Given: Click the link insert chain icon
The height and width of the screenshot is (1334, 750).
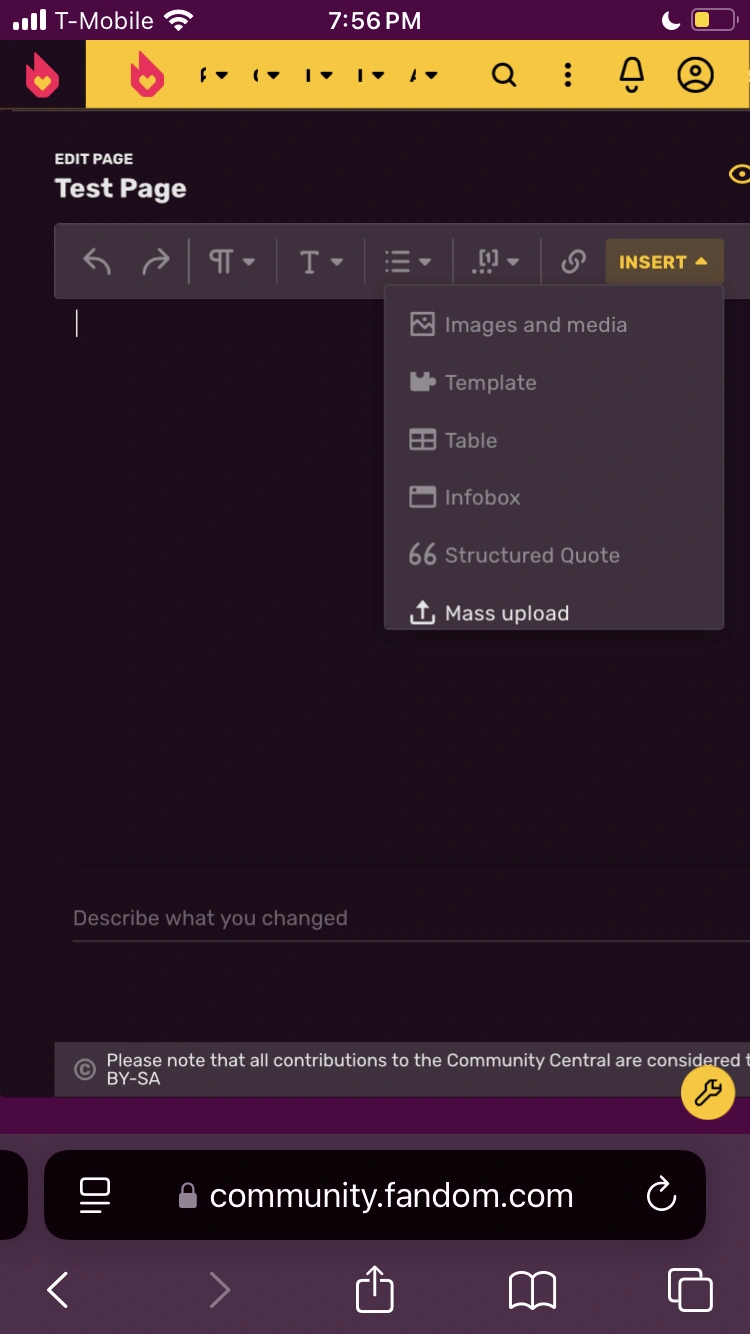Looking at the screenshot, I should (x=573, y=262).
